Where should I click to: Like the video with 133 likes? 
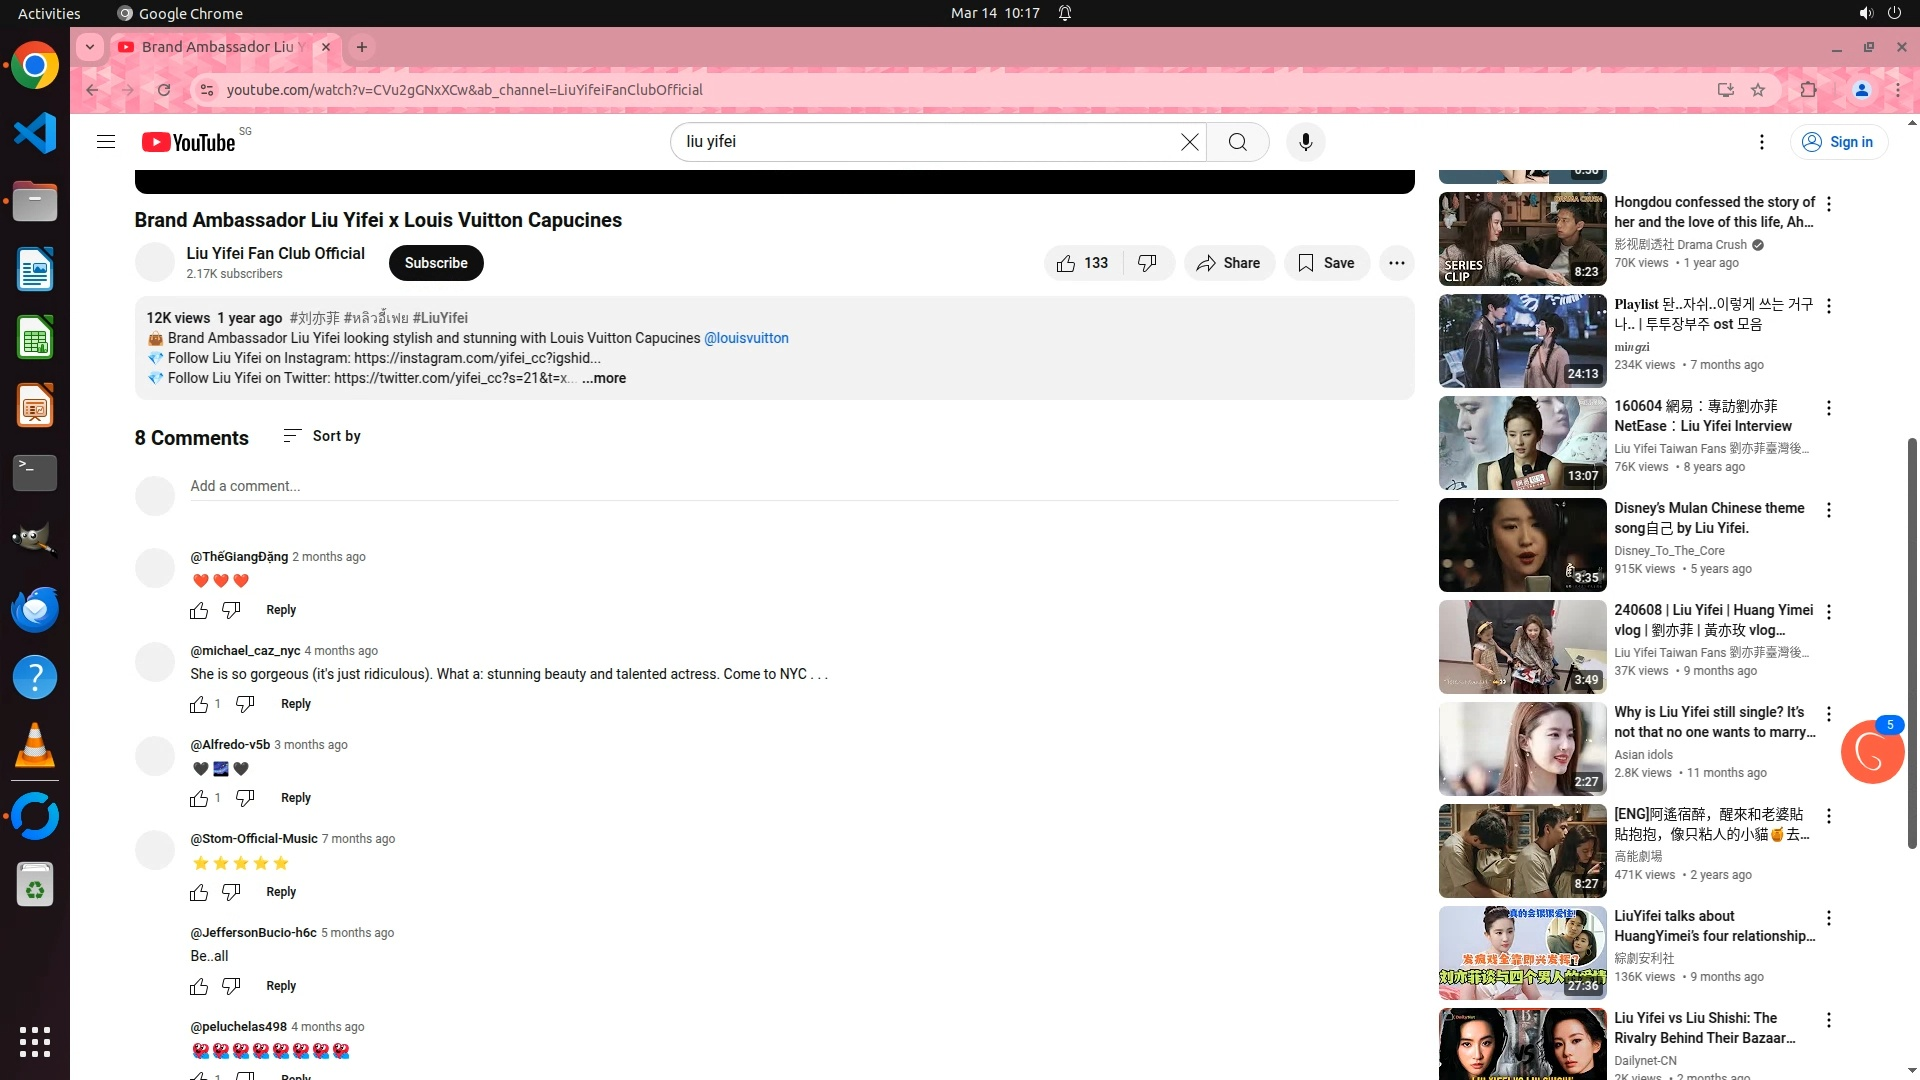[x=1082, y=263]
